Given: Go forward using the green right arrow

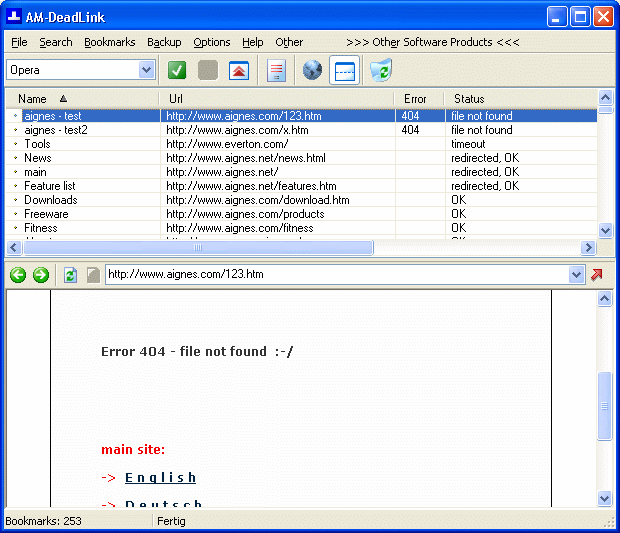Looking at the screenshot, I should [40, 275].
